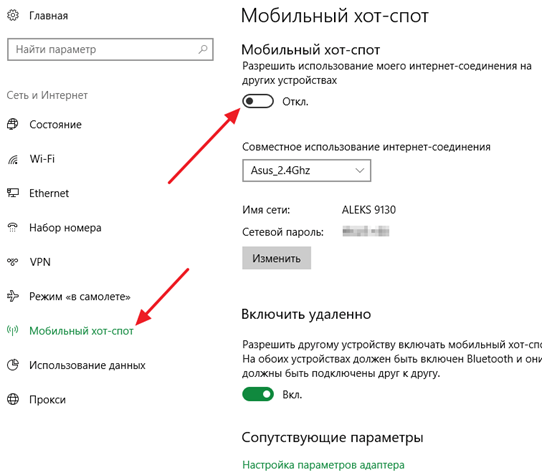This screenshot has width=542, height=475.
Task: Open the Режим «в самолете» section
Action: [x=80, y=297]
